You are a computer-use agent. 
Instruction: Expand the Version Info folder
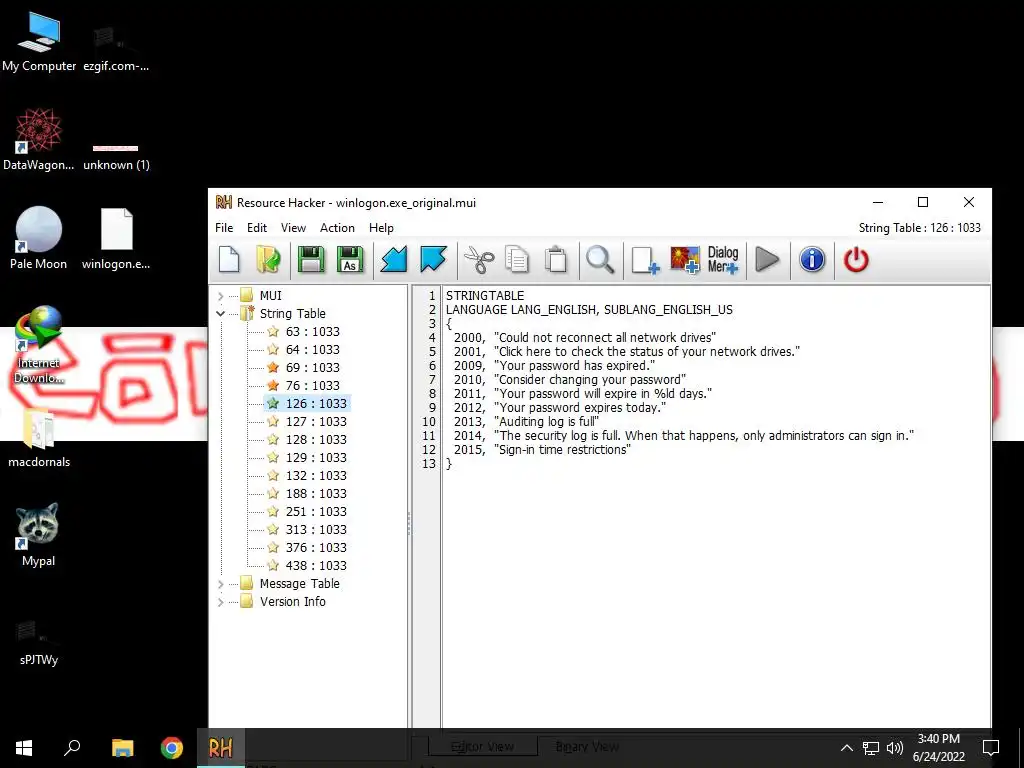pos(221,602)
